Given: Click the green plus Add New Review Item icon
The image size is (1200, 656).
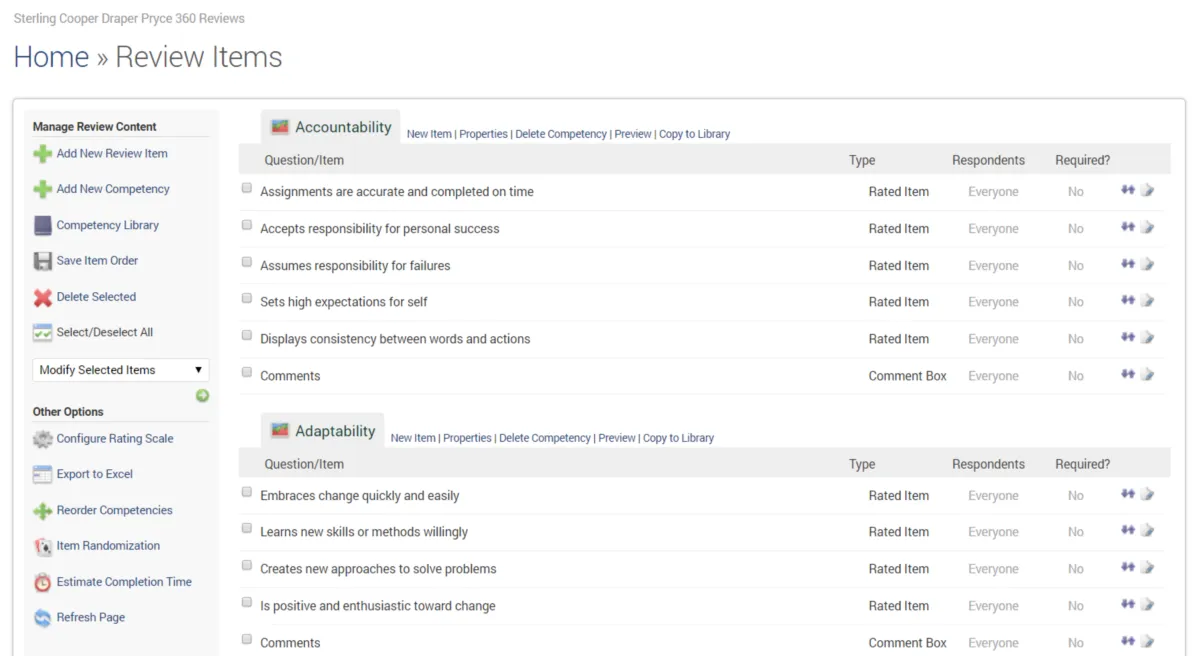Looking at the screenshot, I should (x=42, y=154).
